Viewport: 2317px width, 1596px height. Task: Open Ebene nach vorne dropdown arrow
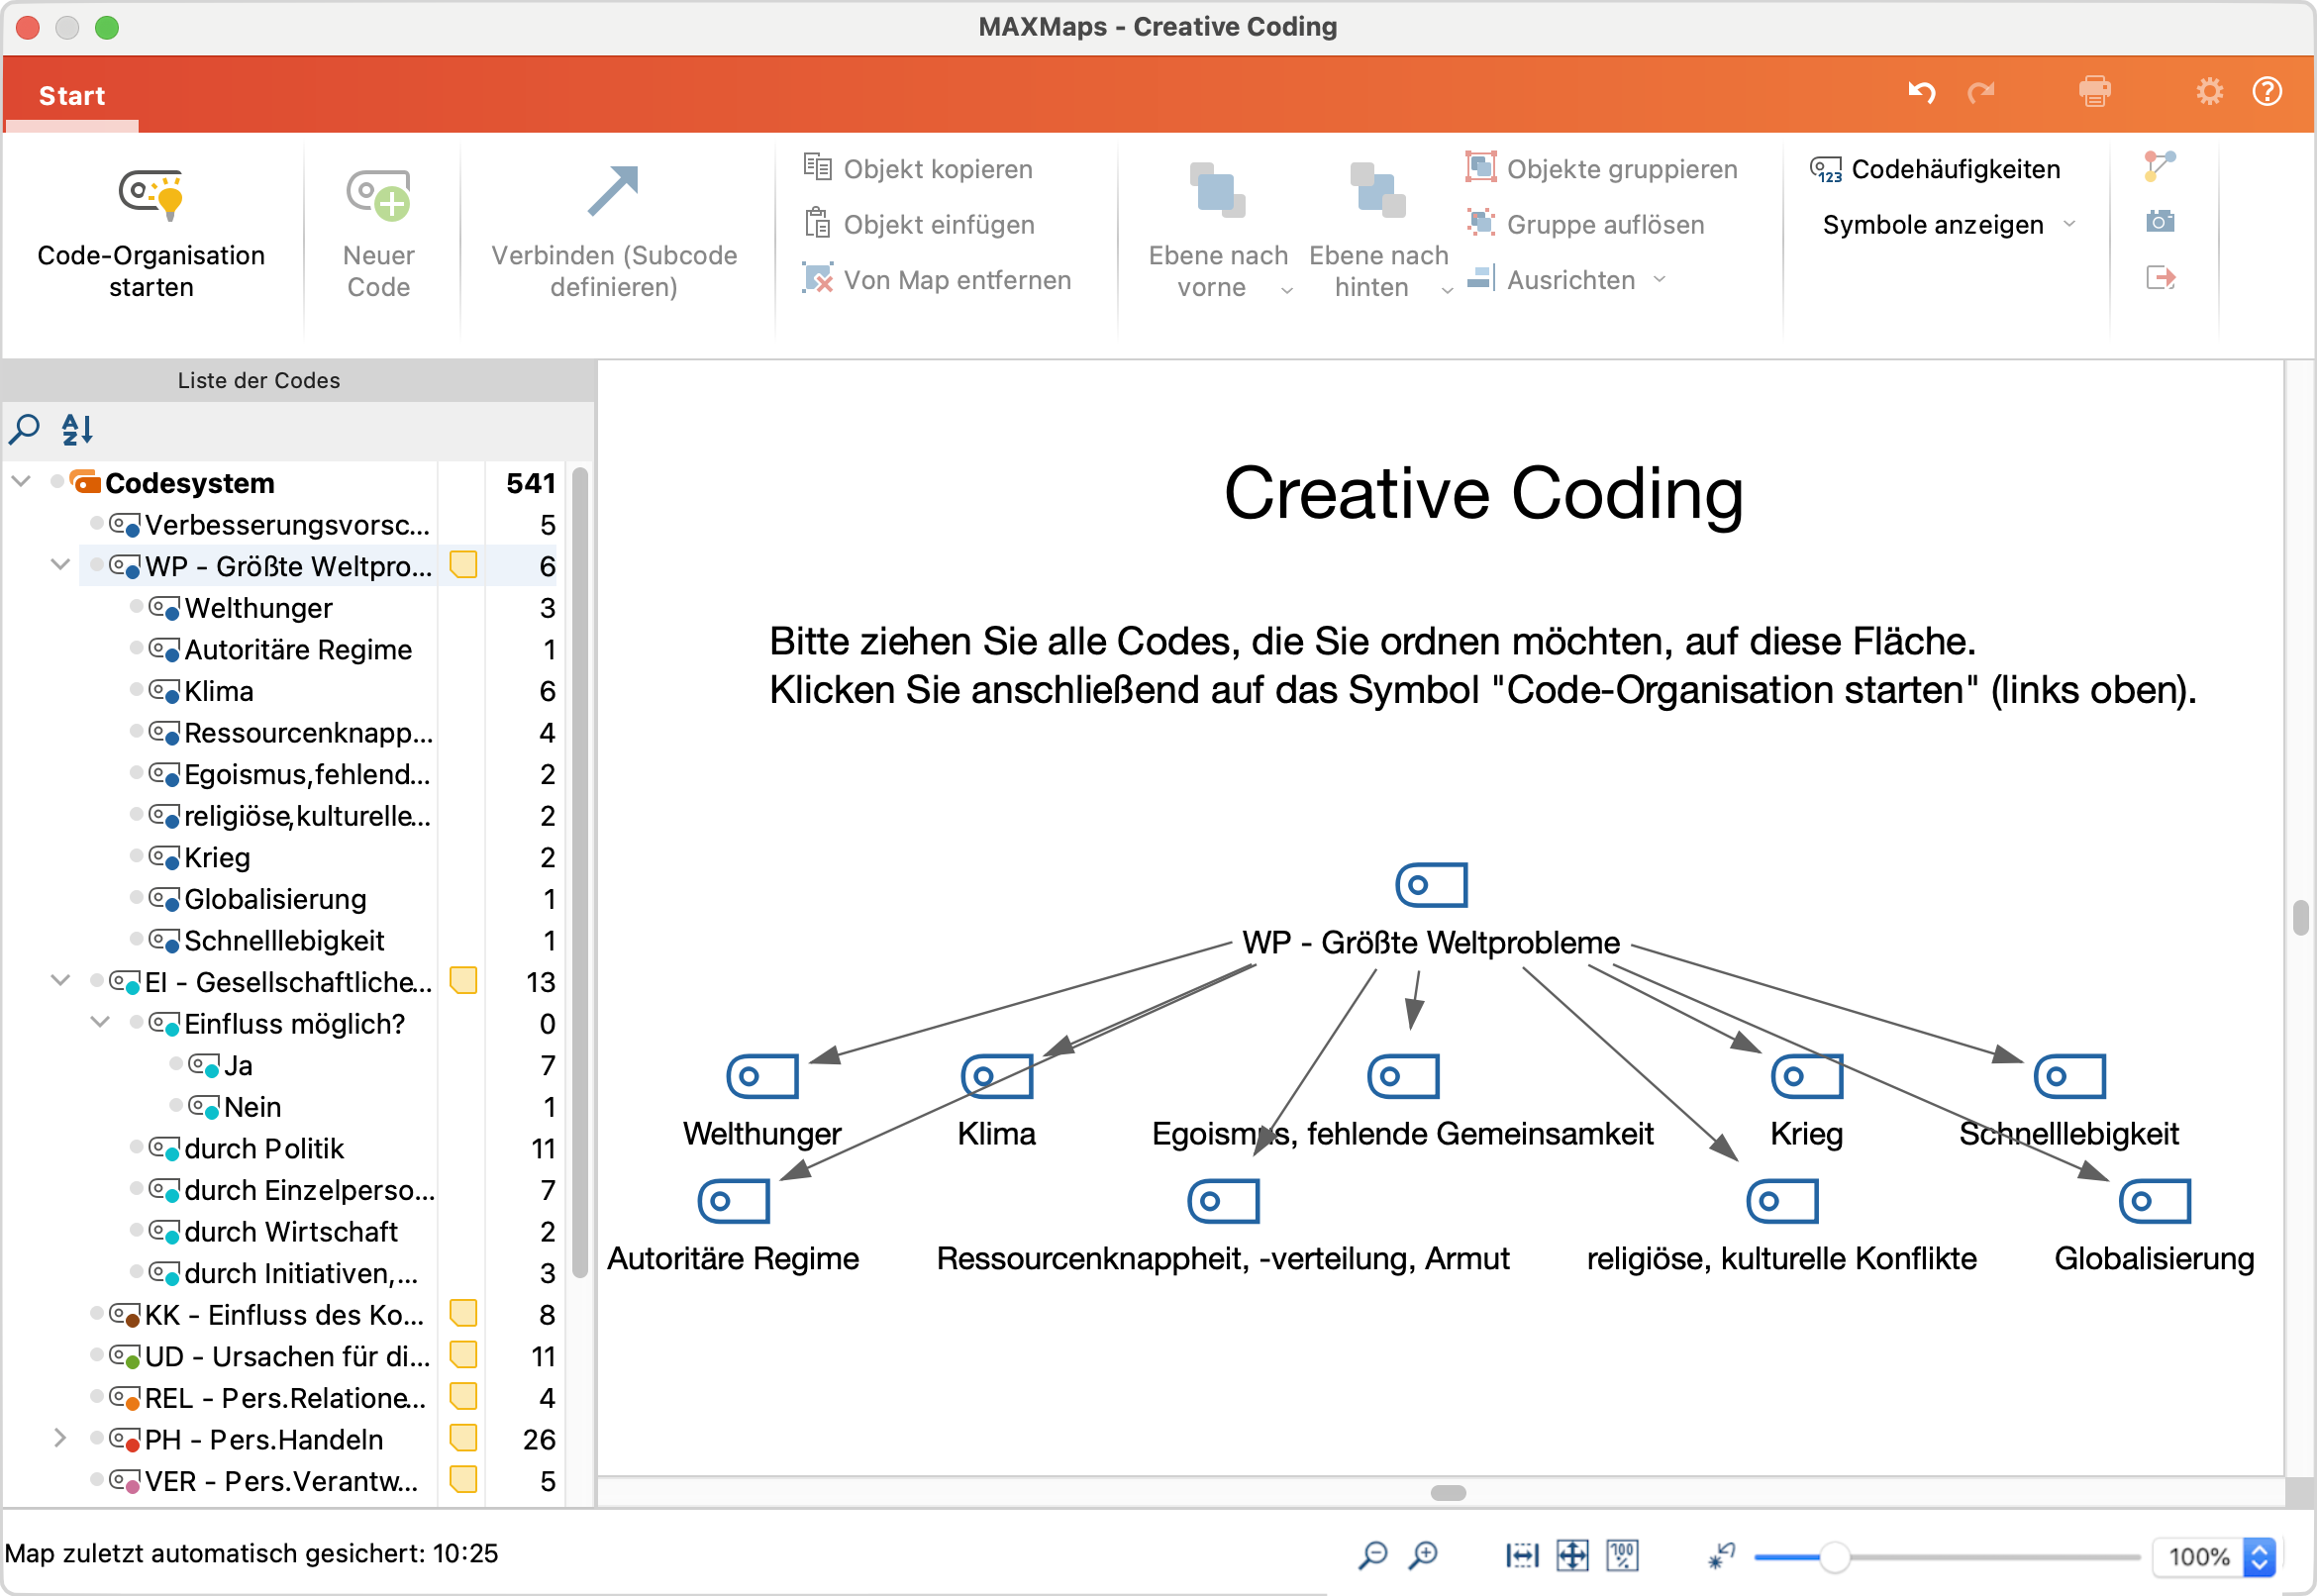click(x=1287, y=290)
